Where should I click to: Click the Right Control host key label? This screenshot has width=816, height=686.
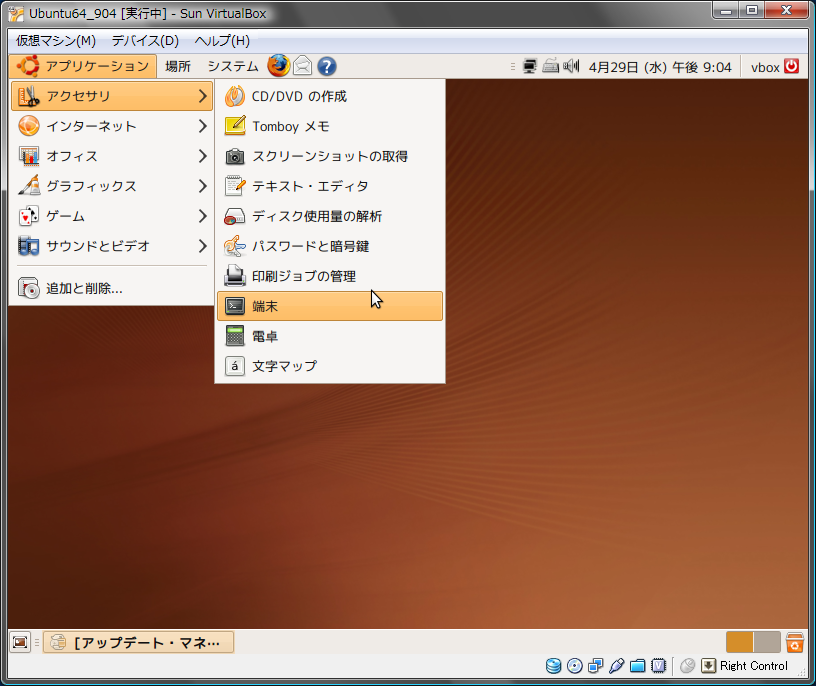(x=754, y=666)
